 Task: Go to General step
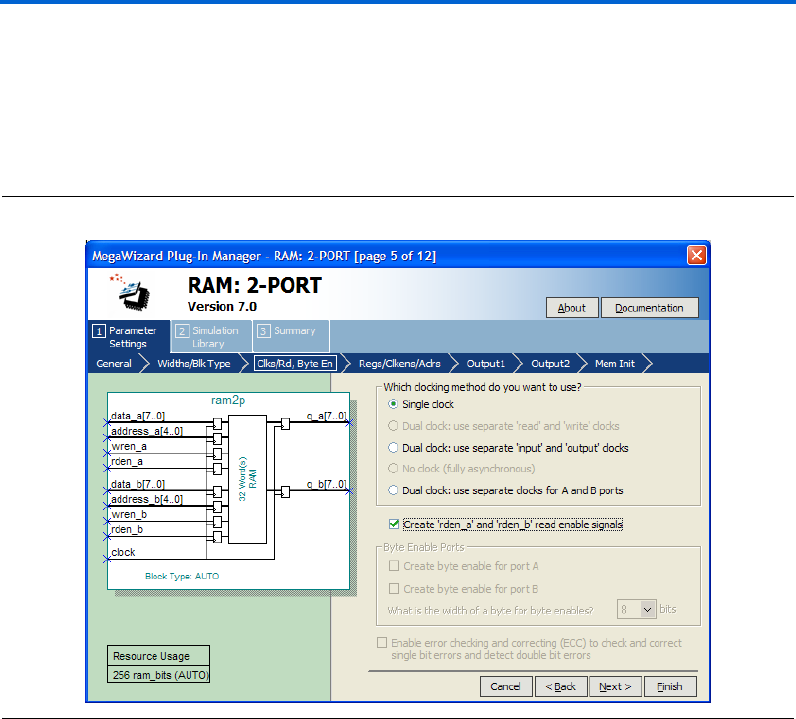tap(114, 364)
